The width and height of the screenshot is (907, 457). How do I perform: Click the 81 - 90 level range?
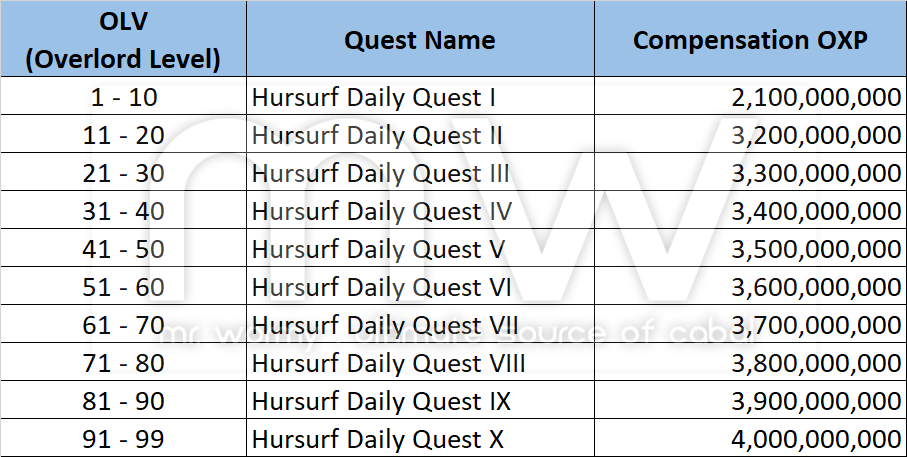pos(123,402)
